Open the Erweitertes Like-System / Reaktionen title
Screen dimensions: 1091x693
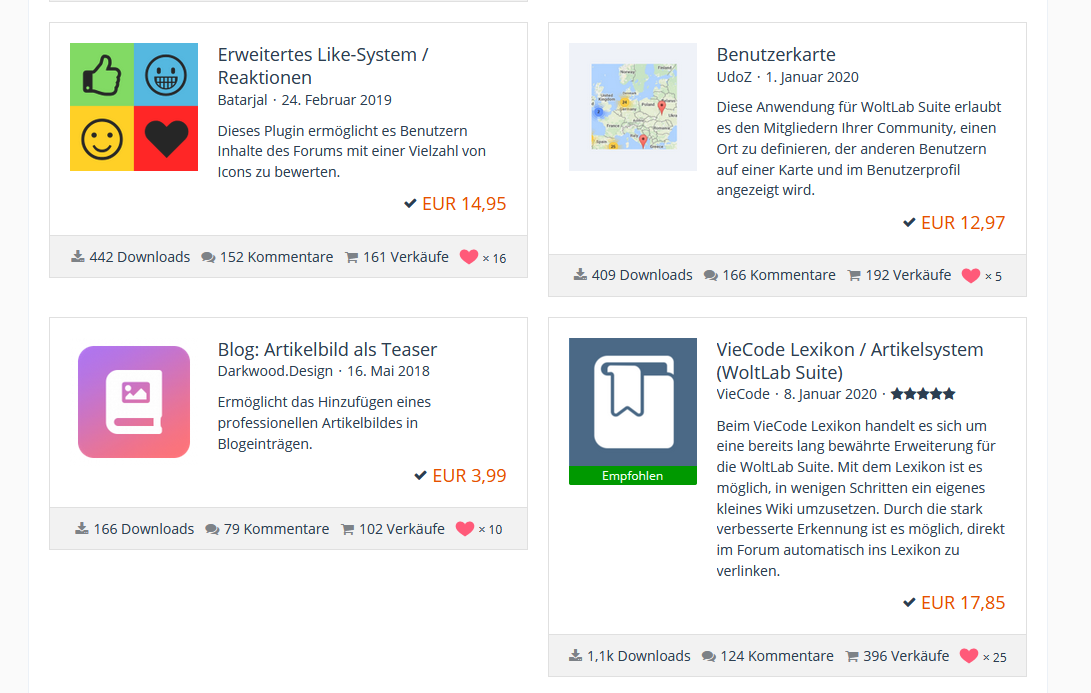[322, 66]
